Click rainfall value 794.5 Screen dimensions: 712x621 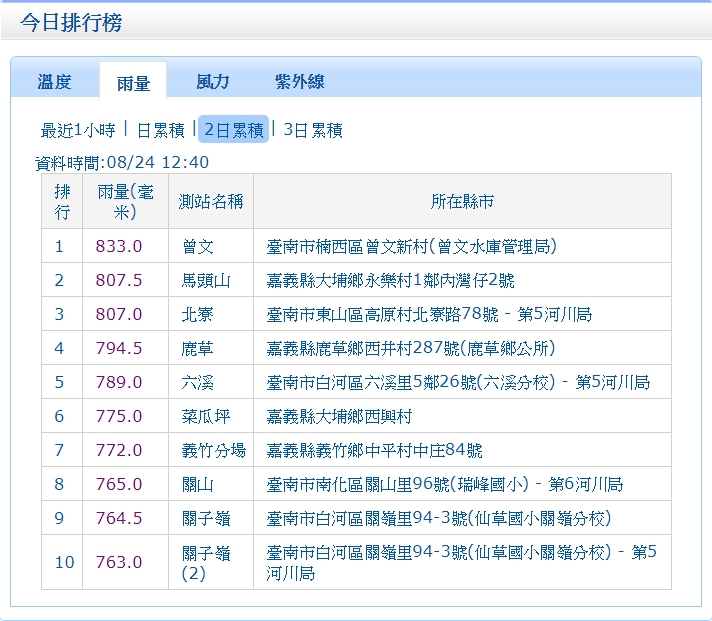[119, 349]
